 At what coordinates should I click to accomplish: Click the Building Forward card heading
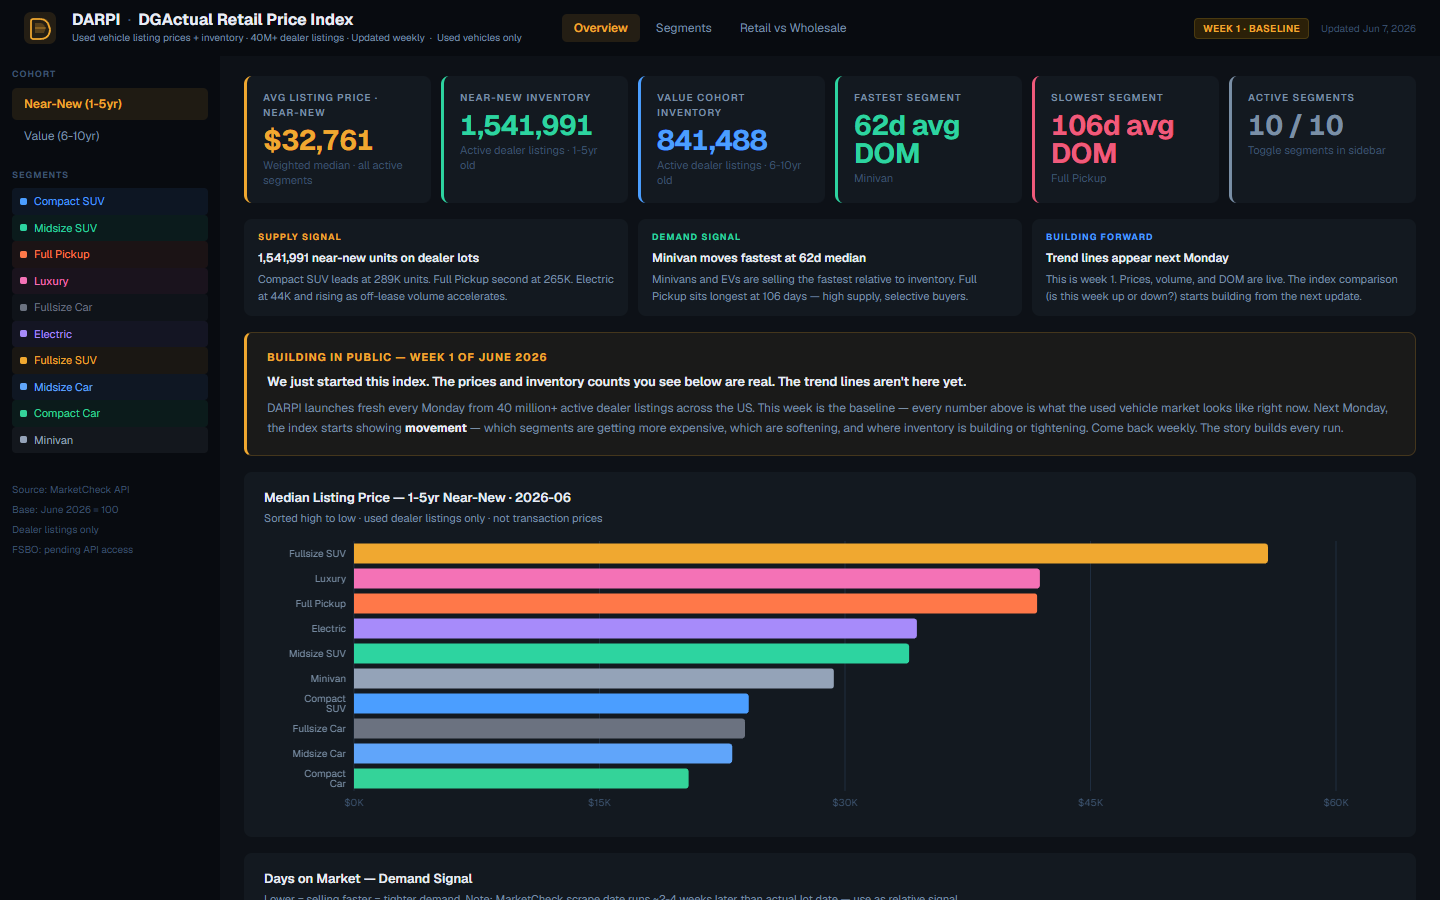pos(1099,237)
